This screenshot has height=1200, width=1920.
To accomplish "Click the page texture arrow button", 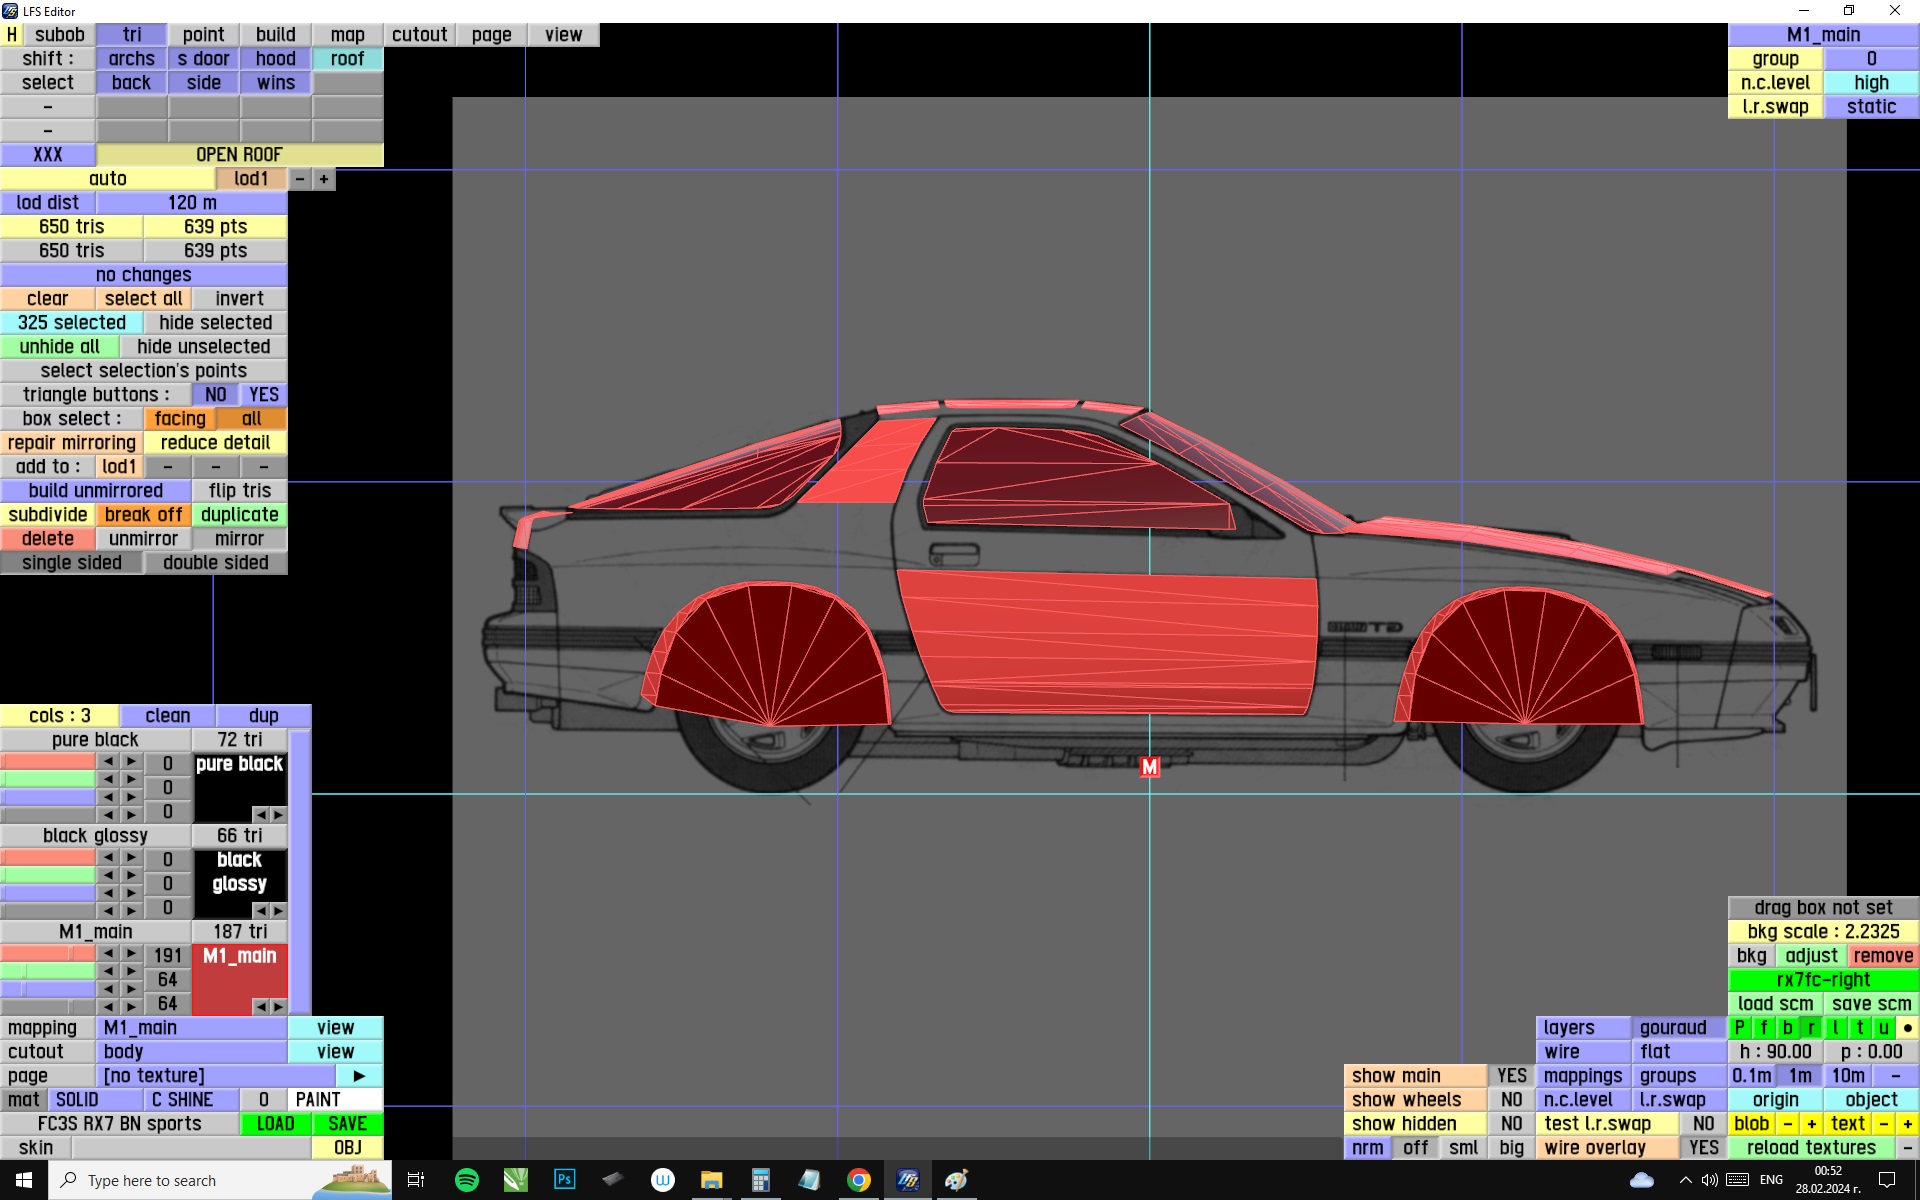I will coord(359,1076).
